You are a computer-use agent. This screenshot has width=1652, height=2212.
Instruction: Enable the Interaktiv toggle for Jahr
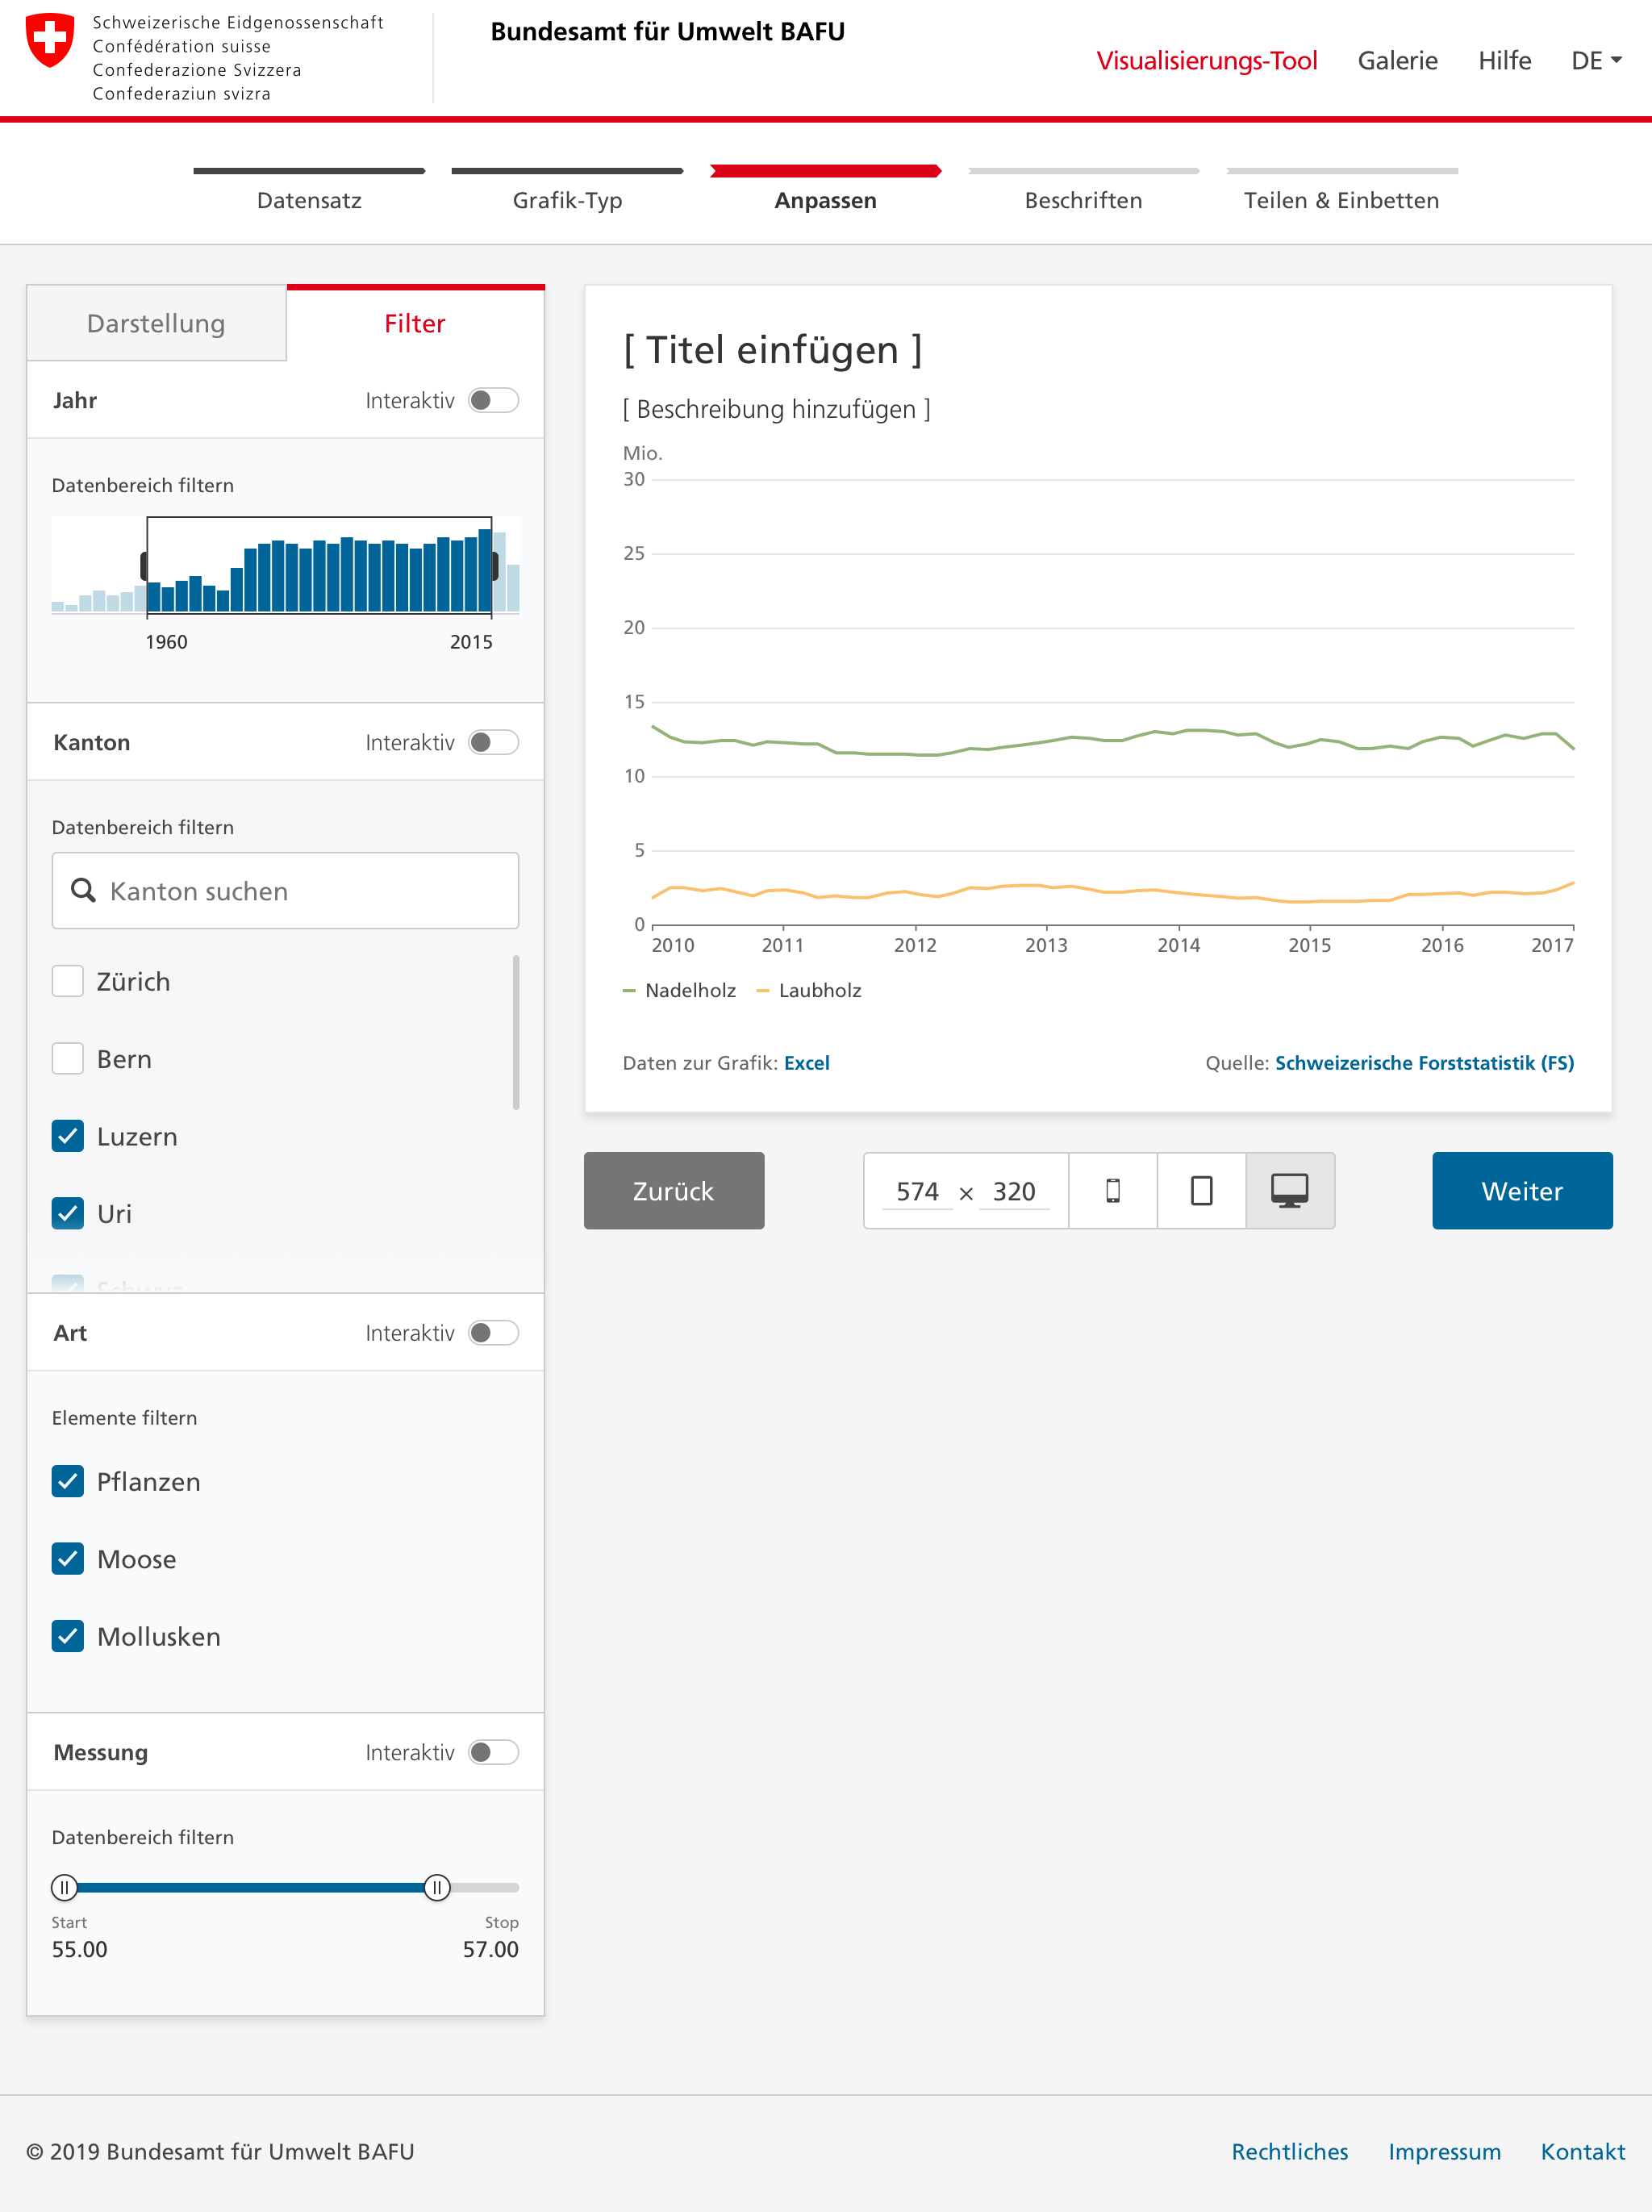pyautogui.click(x=493, y=400)
